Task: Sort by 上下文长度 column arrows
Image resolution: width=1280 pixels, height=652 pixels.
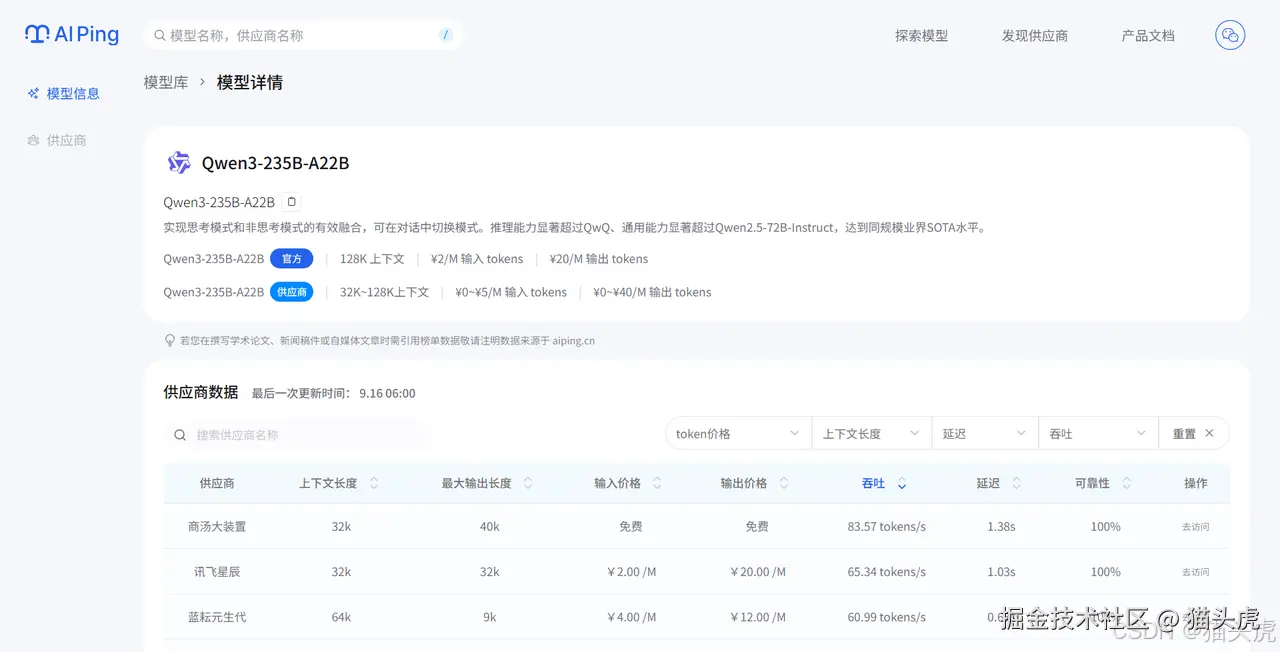Action: [x=374, y=483]
